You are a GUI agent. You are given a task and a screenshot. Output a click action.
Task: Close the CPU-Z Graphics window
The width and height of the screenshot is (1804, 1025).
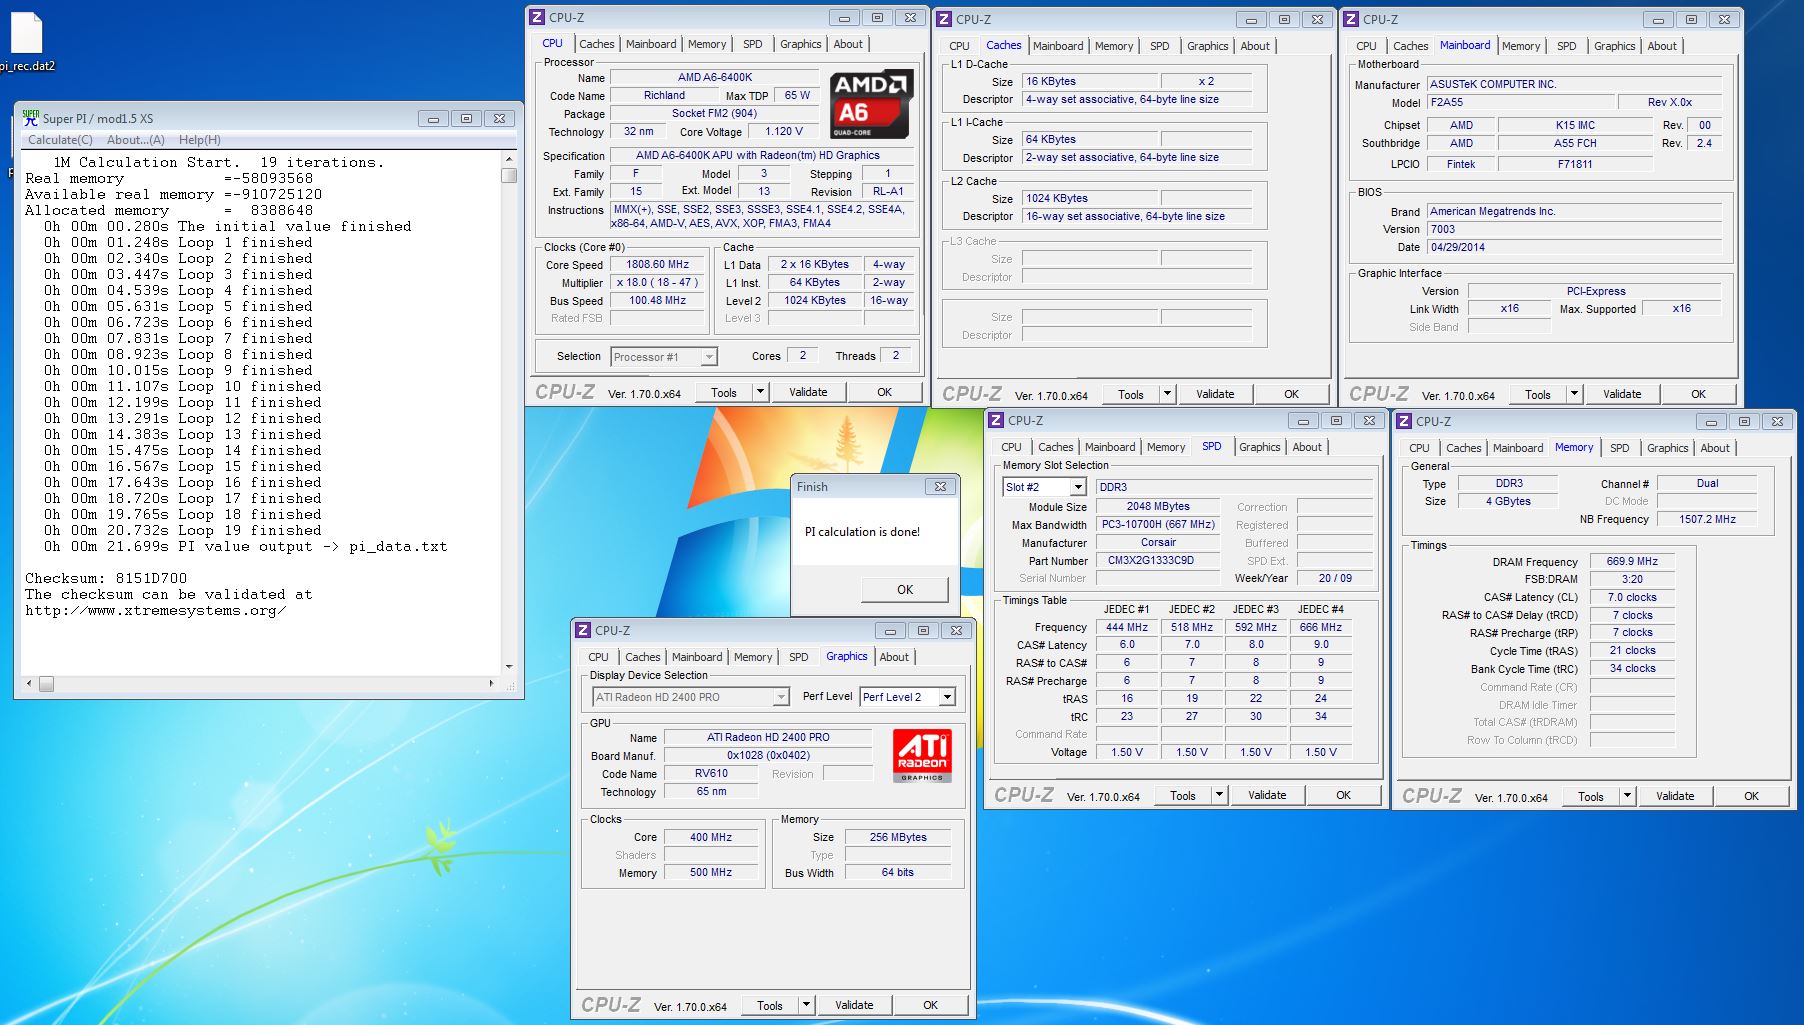pyautogui.click(x=956, y=630)
